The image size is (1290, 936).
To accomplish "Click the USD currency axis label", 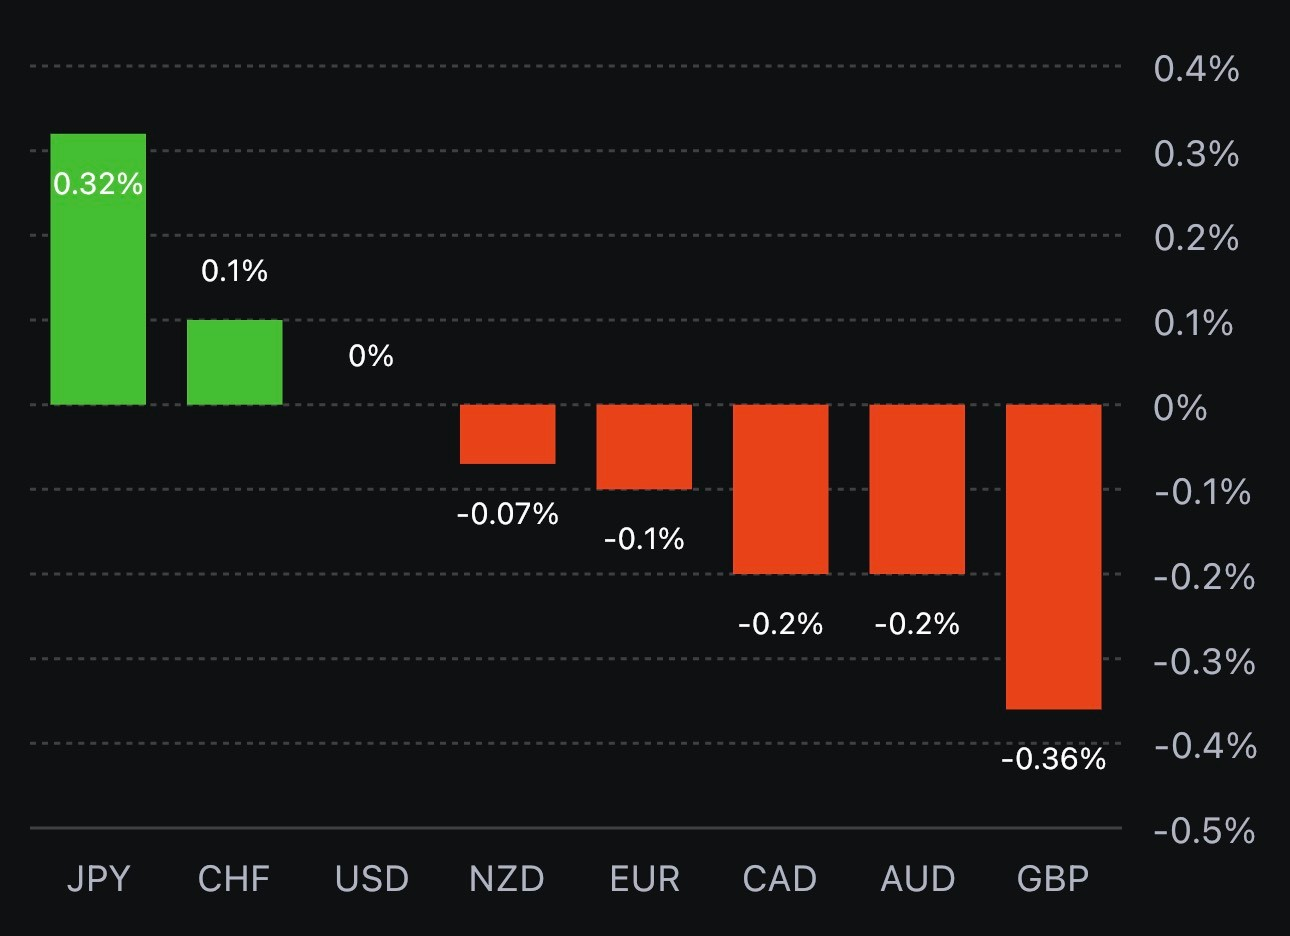I will pyautogui.click(x=371, y=879).
